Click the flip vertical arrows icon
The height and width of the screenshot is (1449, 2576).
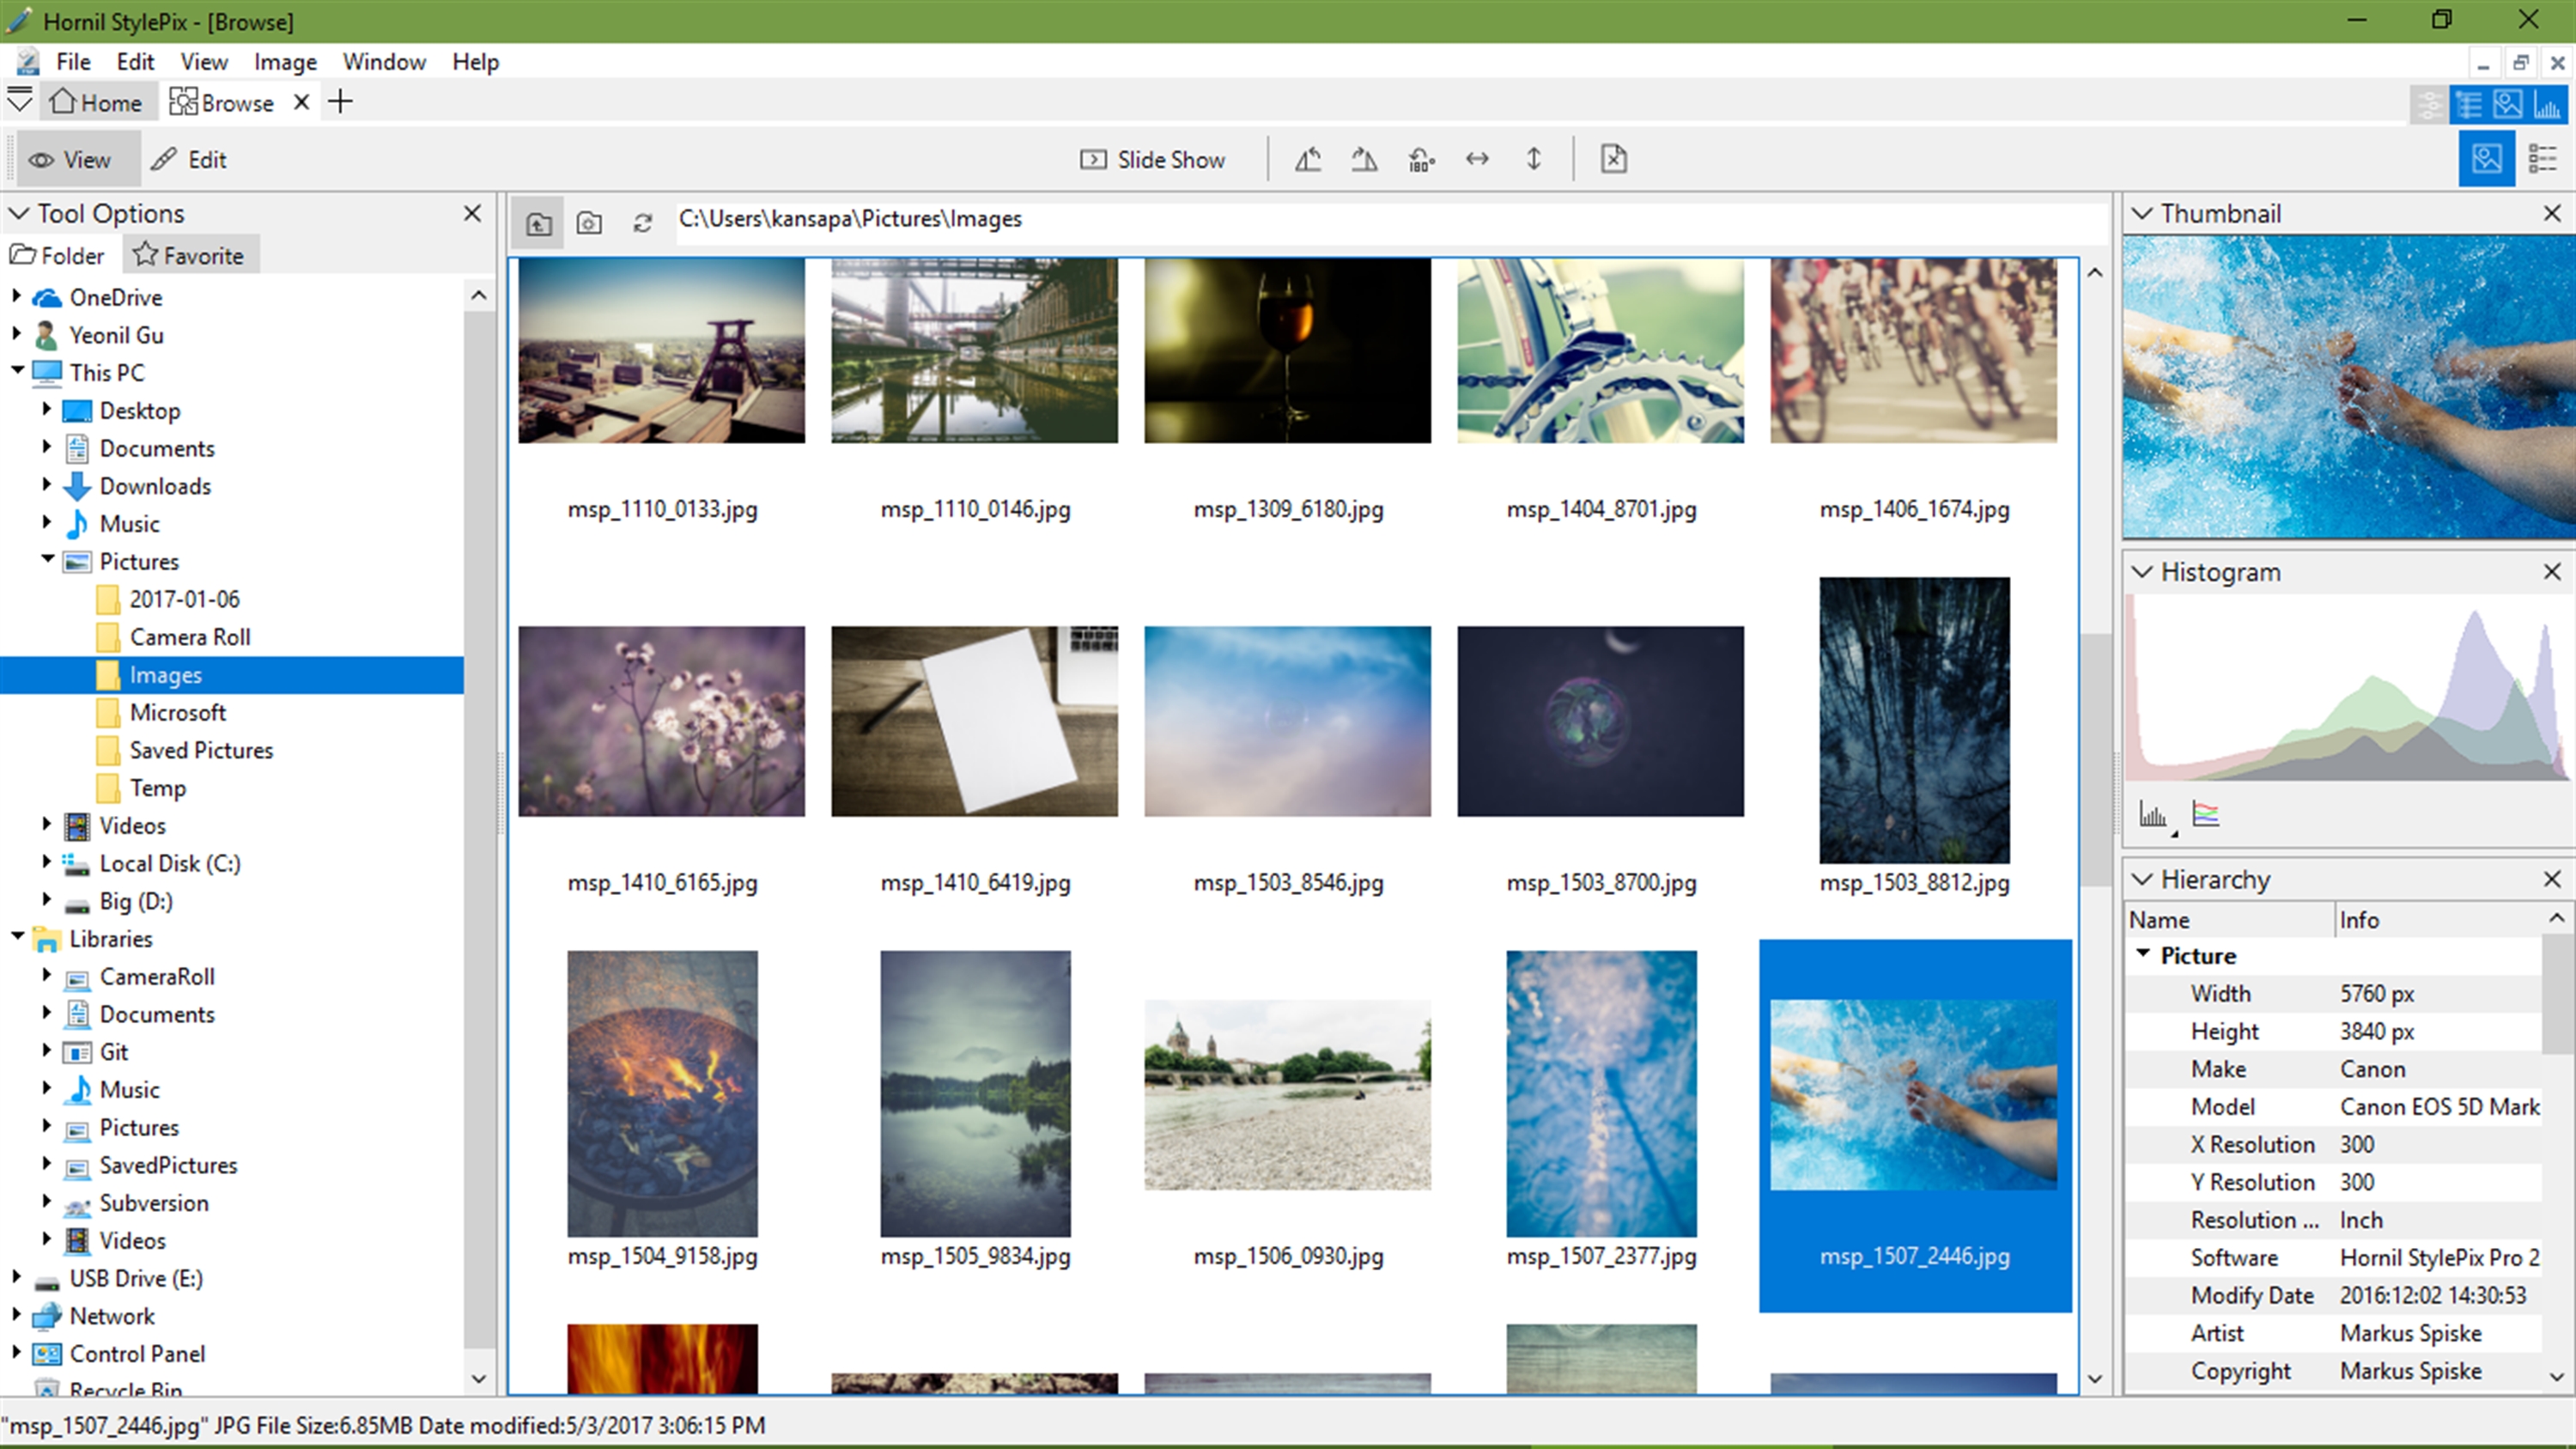(x=1533, y=159)
